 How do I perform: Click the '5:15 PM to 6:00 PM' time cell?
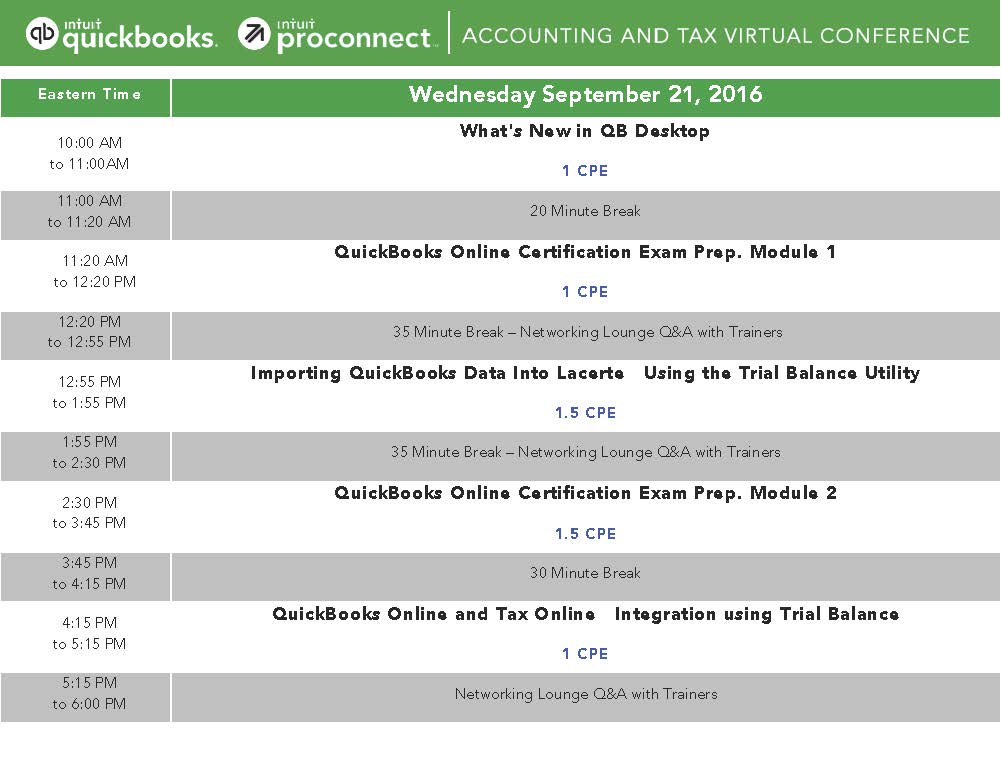(86, 697)
